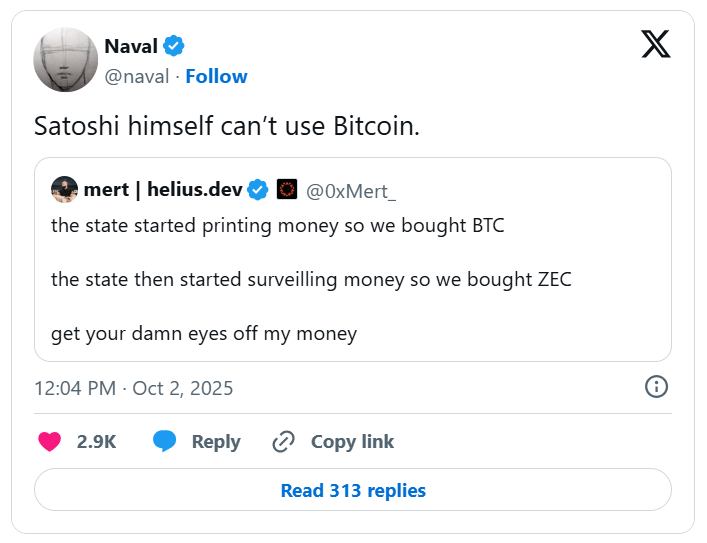This screenshot has width=707, height=543.
Task: Click mert's verified badge in quote
Action: point(258,189)
